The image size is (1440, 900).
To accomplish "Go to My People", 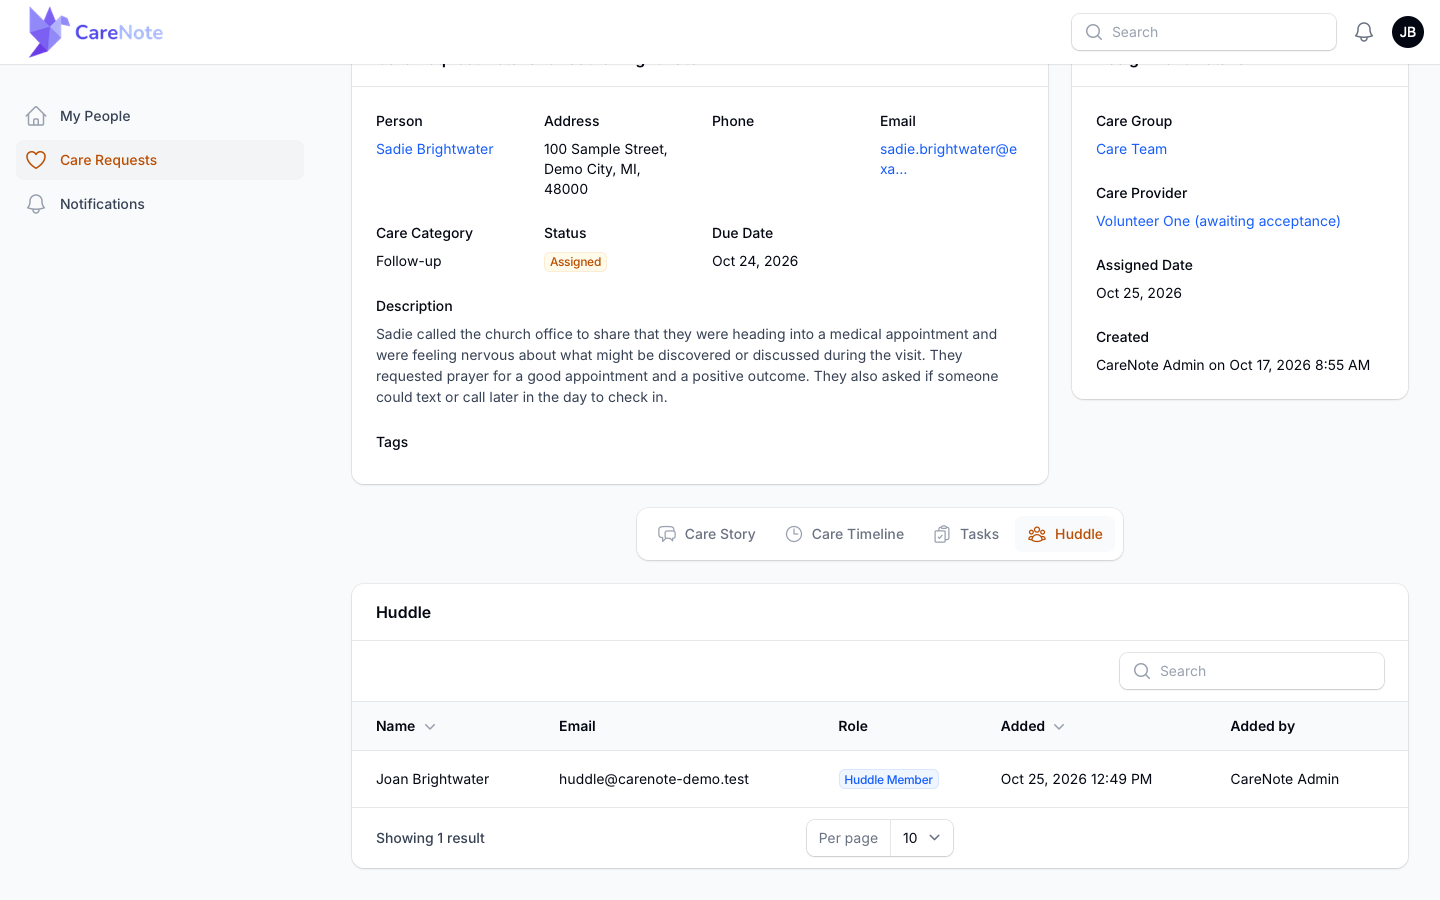I will click(x=160, y=116).
